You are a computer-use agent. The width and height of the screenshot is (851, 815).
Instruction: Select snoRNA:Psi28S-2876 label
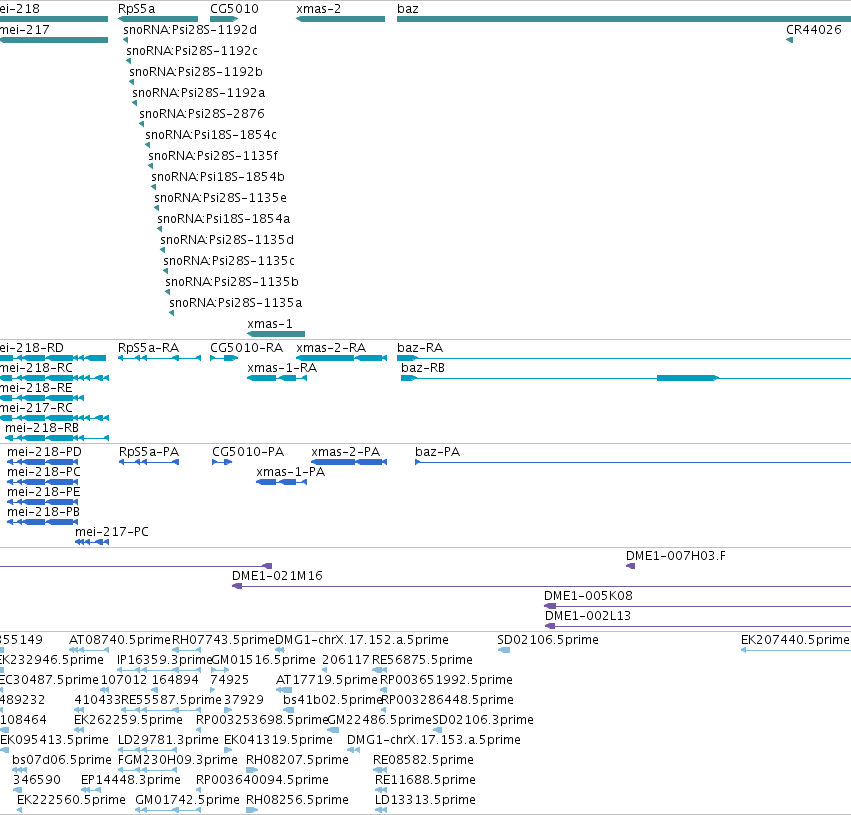point(202,113)
